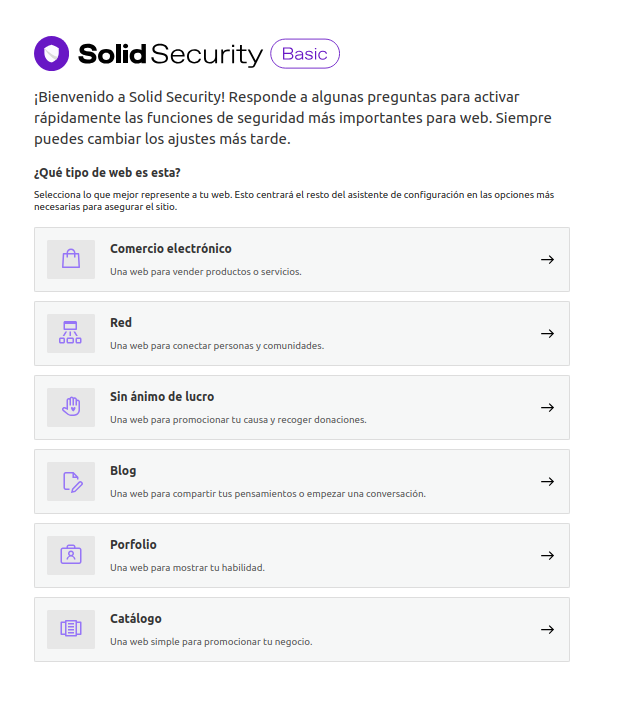Click the shopping bag icon for Comercio electrónico
Viewport: 625px width, 706px height.
[x=70, y=260]
